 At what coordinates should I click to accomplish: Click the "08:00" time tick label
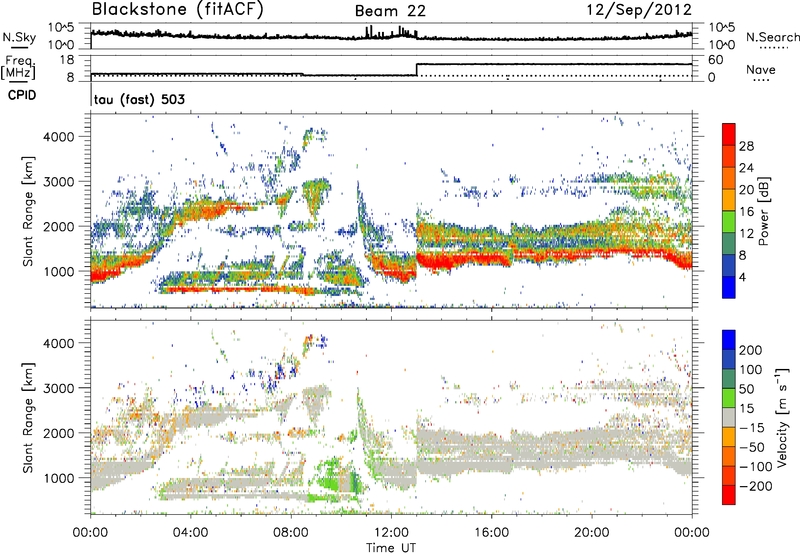pyautogui.click(x=291, y=533)
